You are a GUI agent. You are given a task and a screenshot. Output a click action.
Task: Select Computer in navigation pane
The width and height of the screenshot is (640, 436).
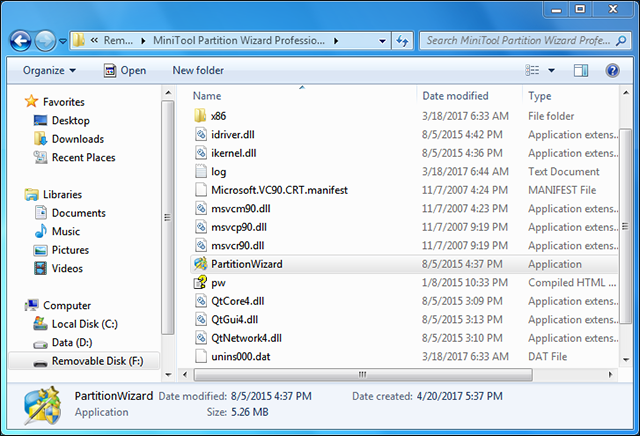[x=58, y=305]
